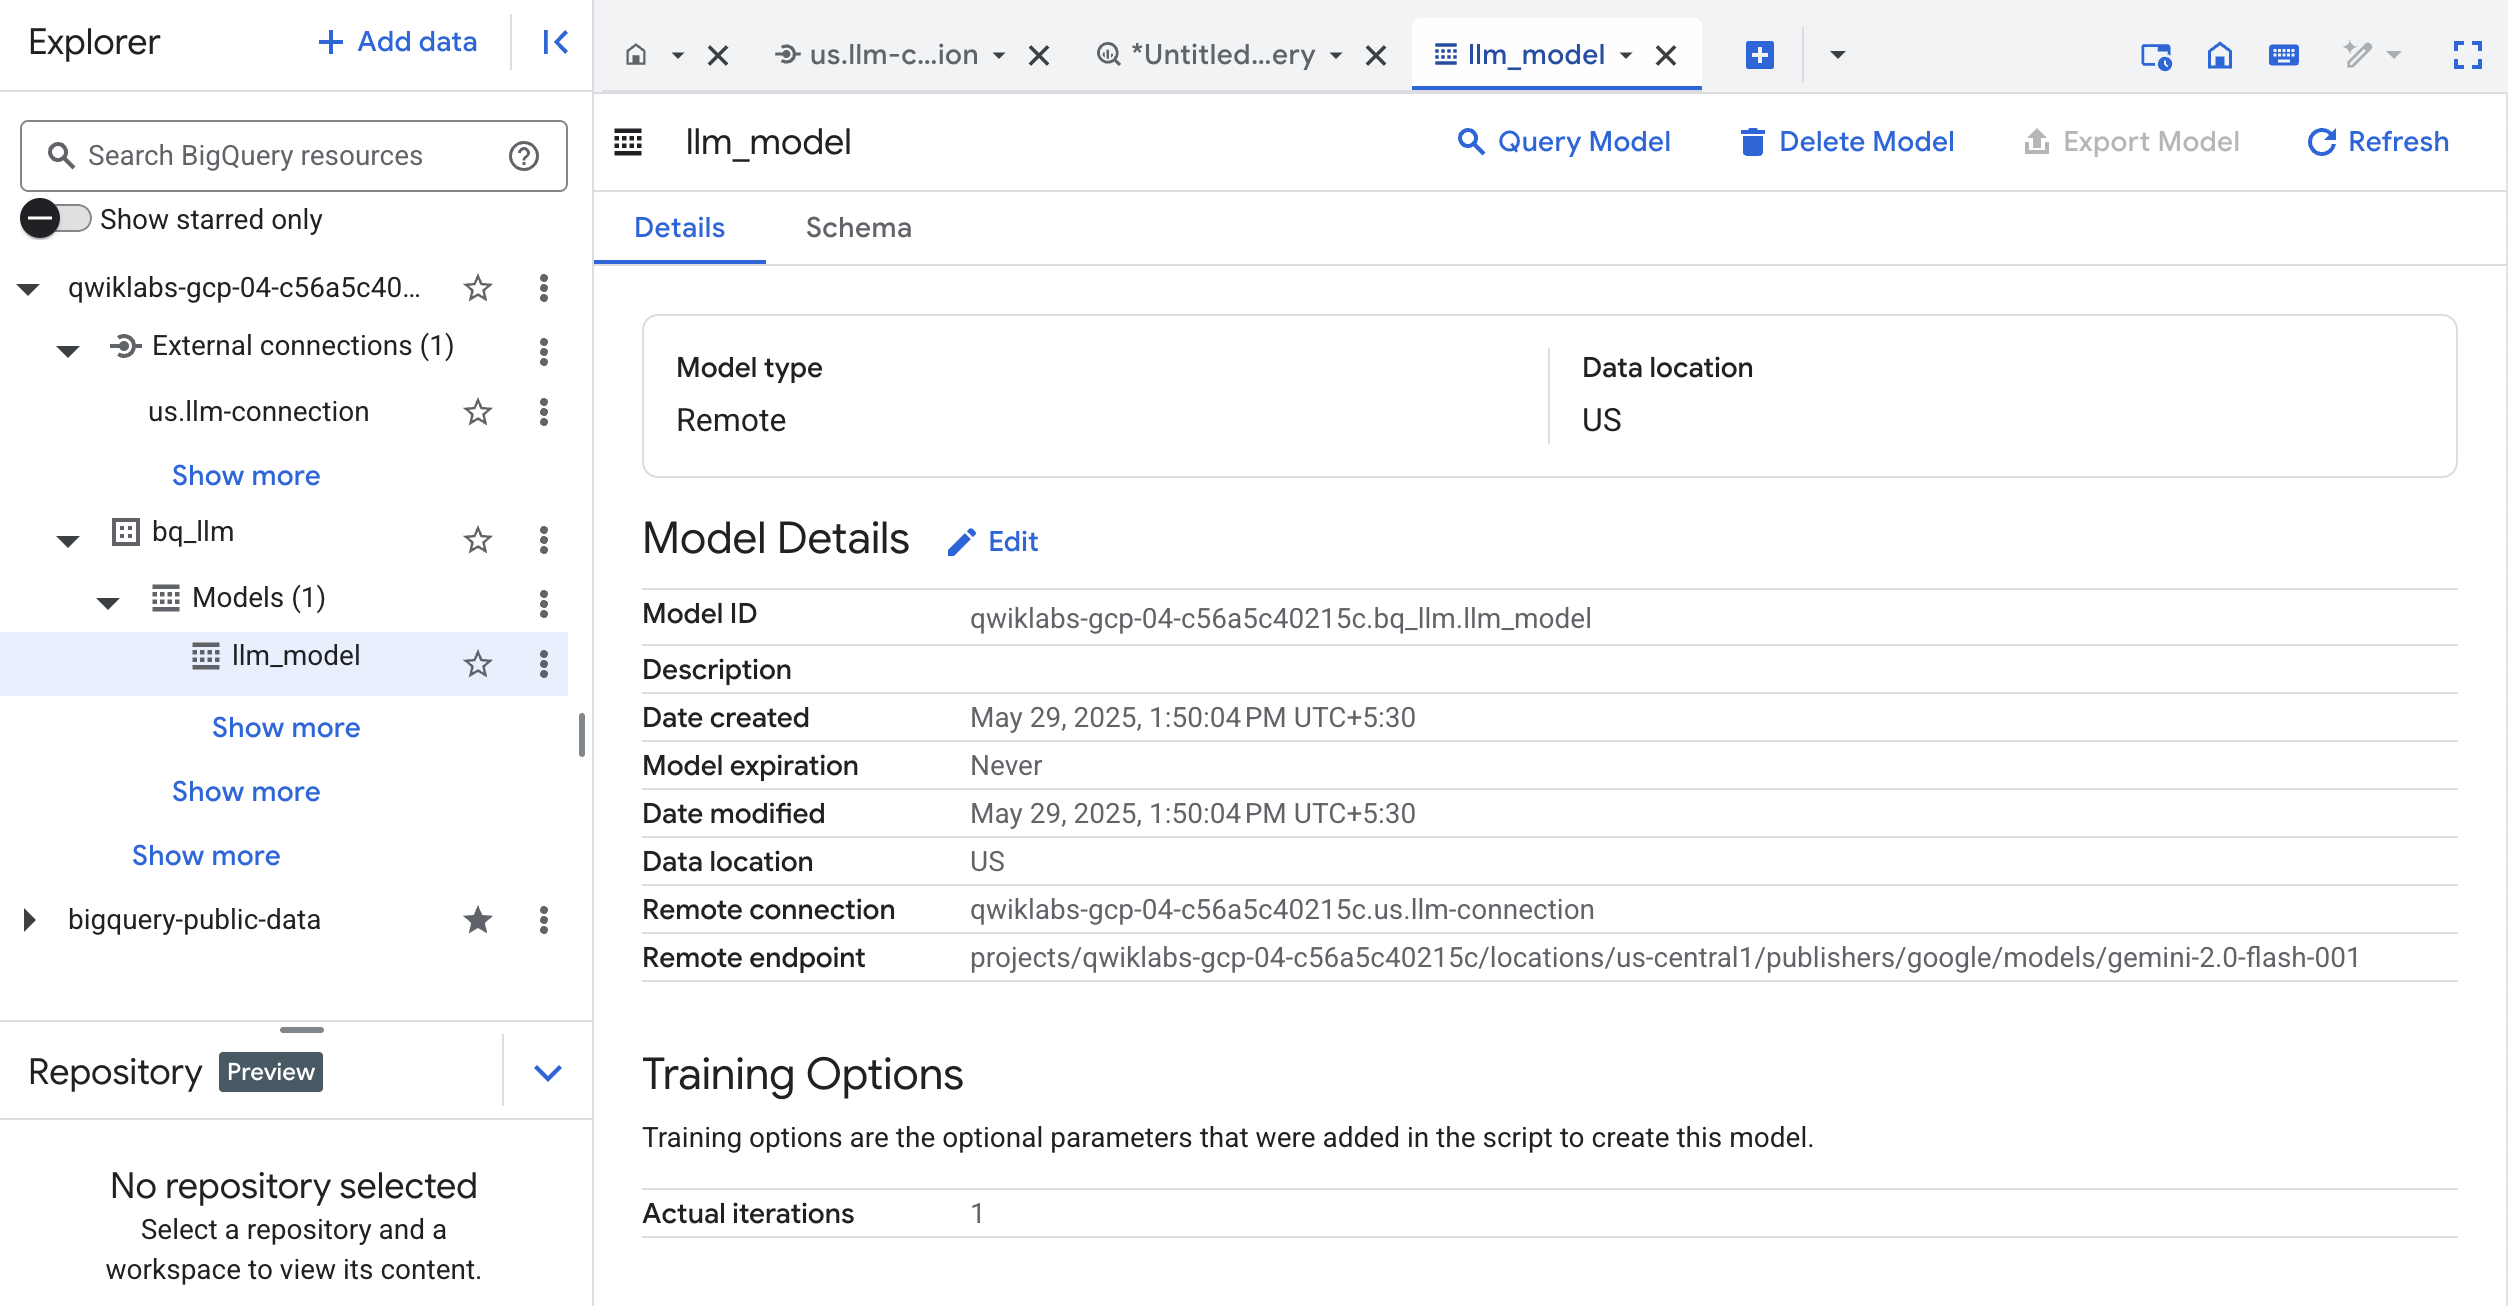Screen dimensions: 2508x1306
Task: Open the us.llm-c...ion tab dropdown
Action: click(998, 55)
